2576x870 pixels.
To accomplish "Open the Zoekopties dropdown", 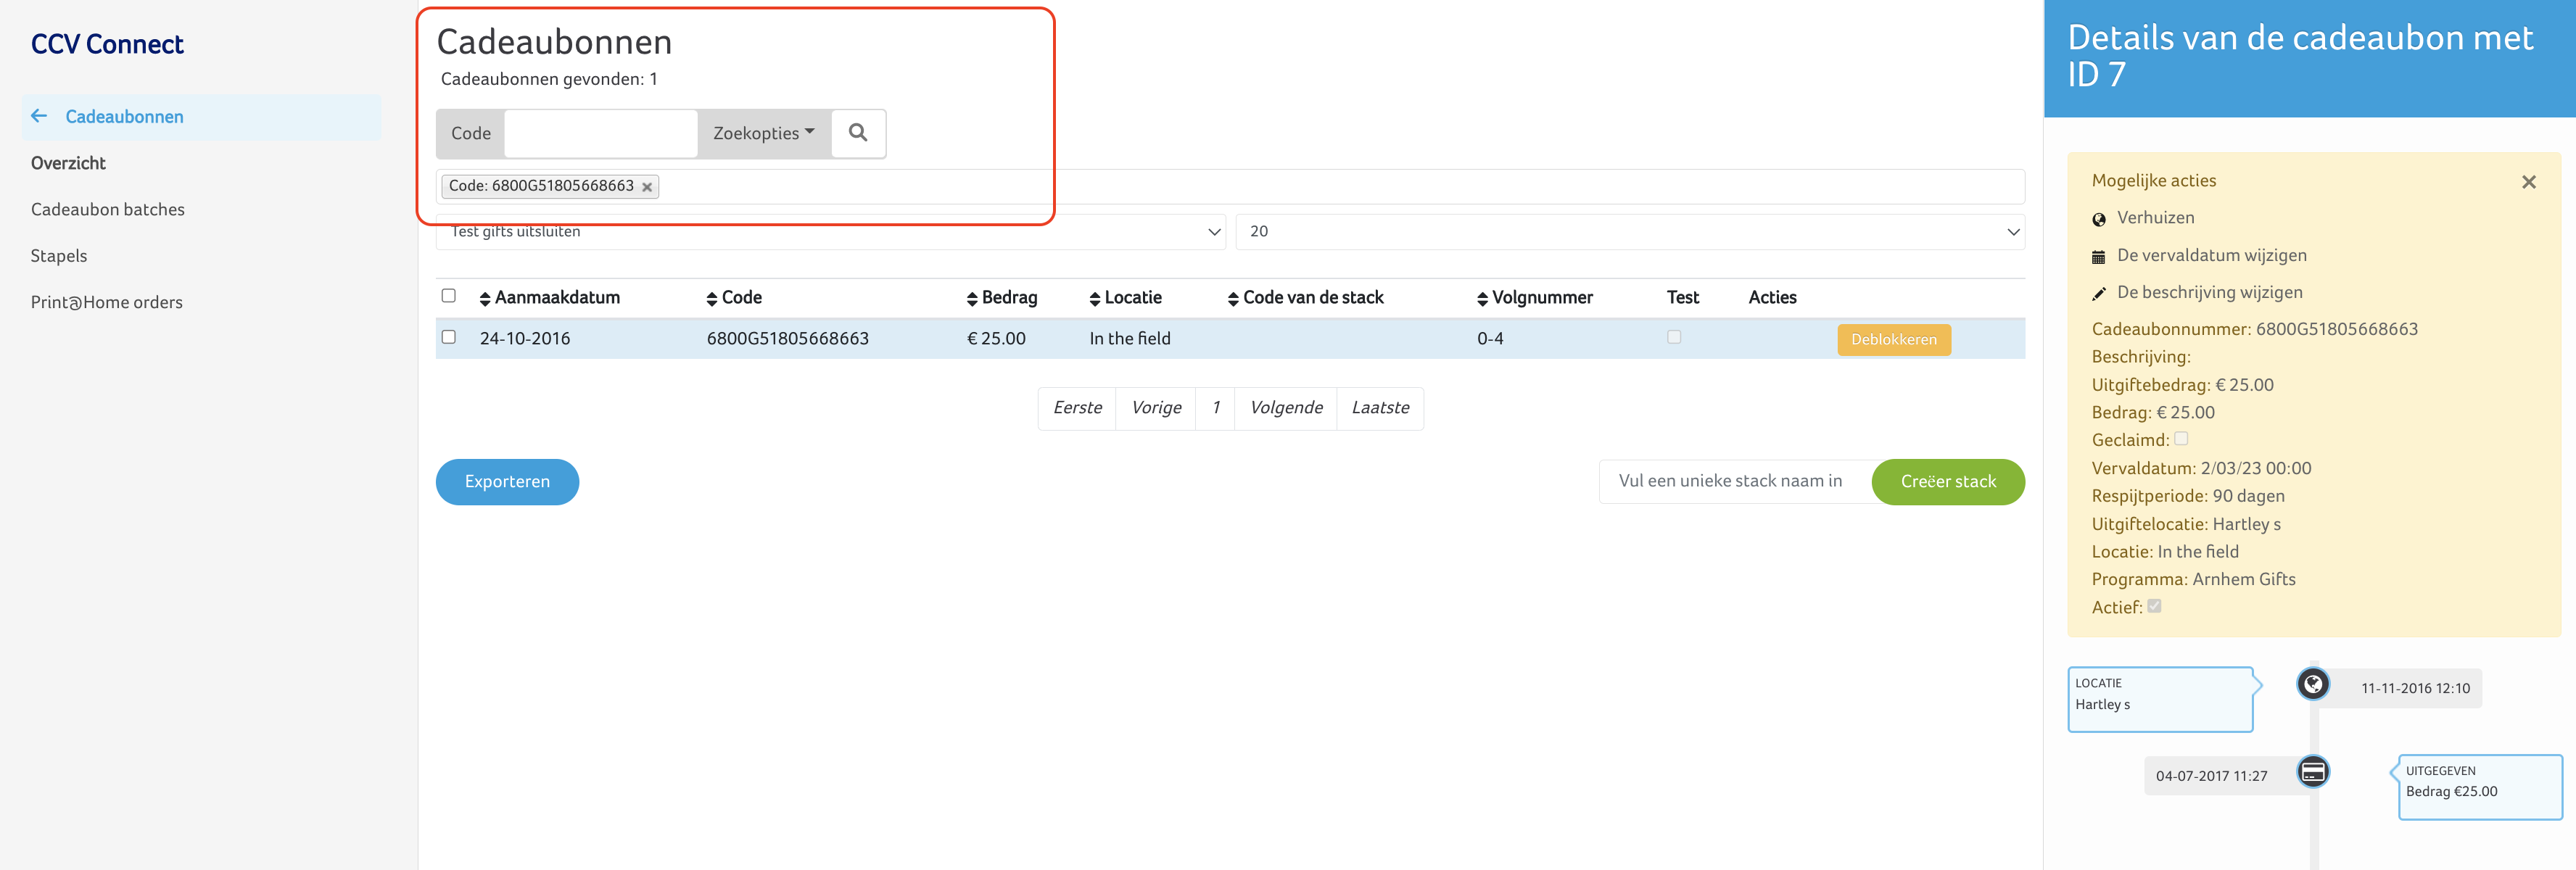I will (x=764, y=133).
